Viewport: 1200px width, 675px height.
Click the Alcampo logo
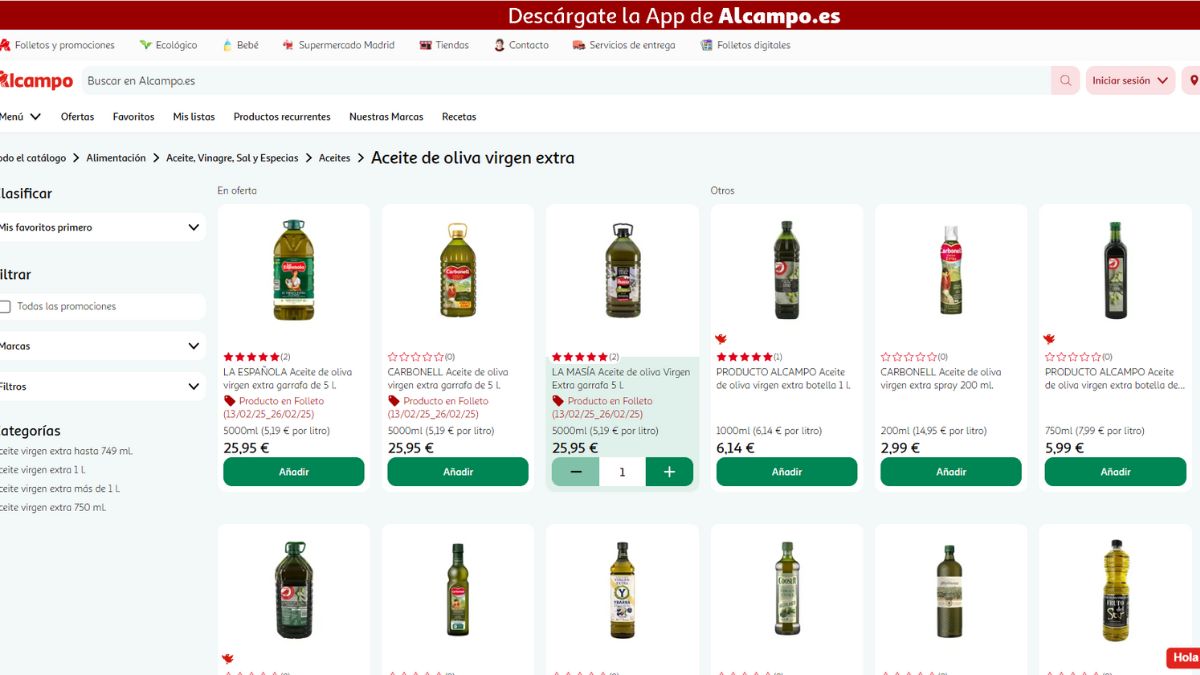coord(36,81)
